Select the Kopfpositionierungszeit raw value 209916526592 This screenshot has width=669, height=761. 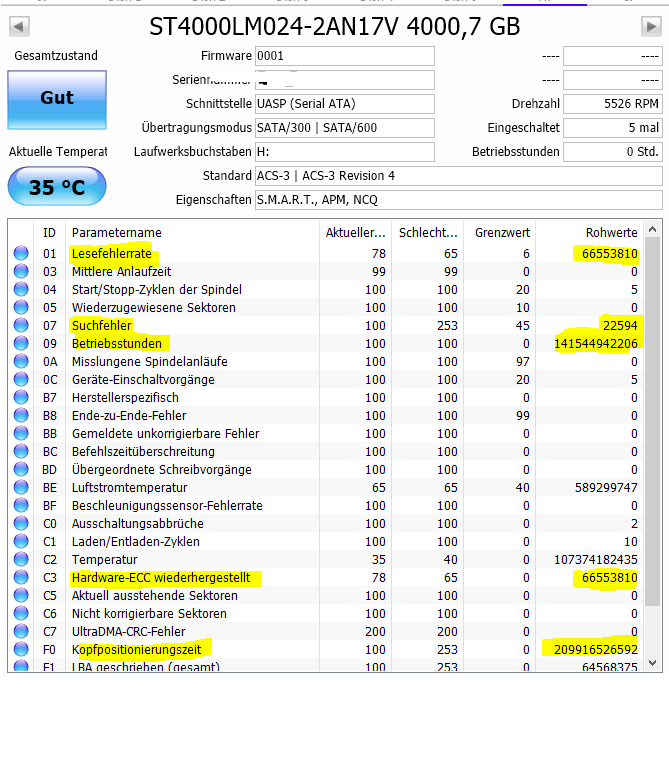tap(596, 649)
